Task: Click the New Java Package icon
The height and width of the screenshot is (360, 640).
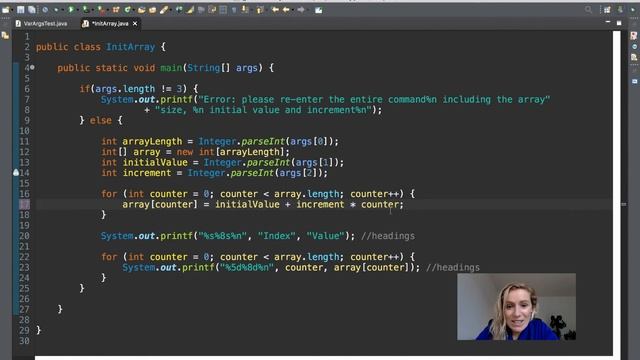Action: click(x=116, y=10)
